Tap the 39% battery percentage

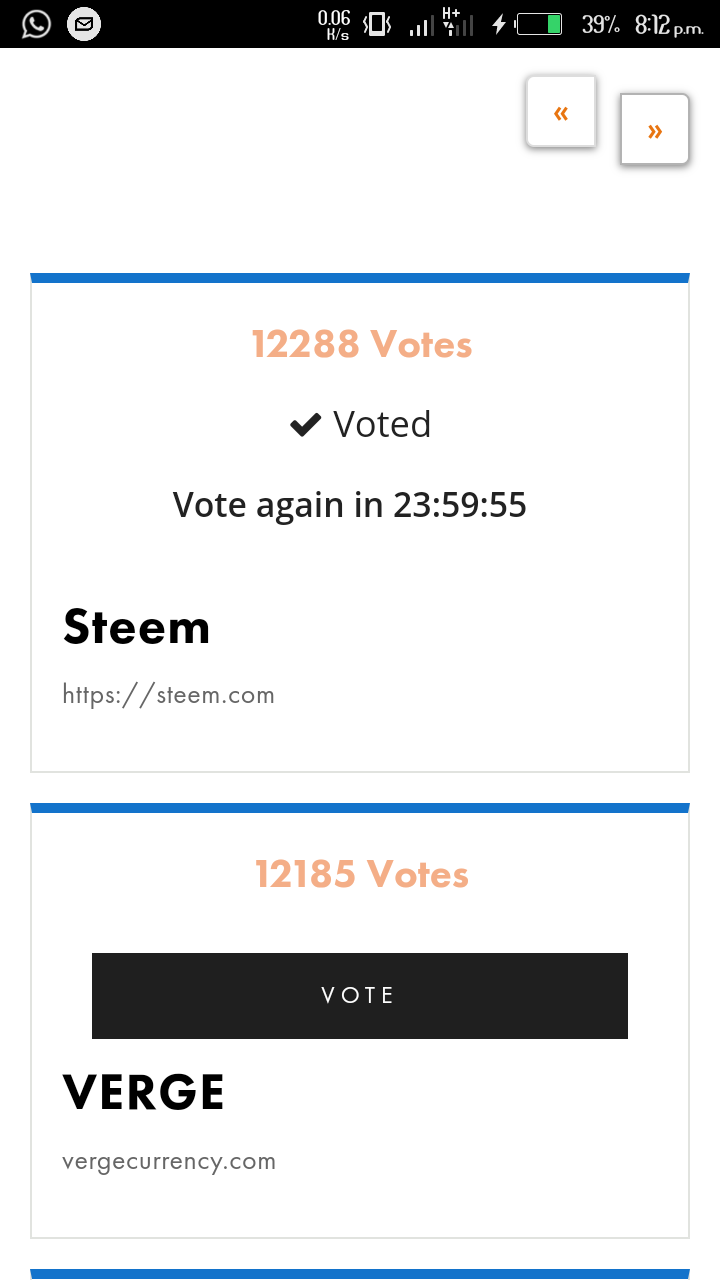pyautogui.click(x=601, y=24)
